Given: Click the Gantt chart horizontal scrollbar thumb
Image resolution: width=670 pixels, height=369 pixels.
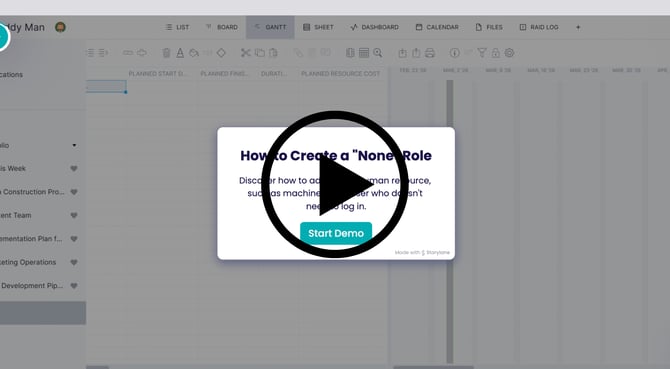Looking at the screenshot, I should (433, 367).
